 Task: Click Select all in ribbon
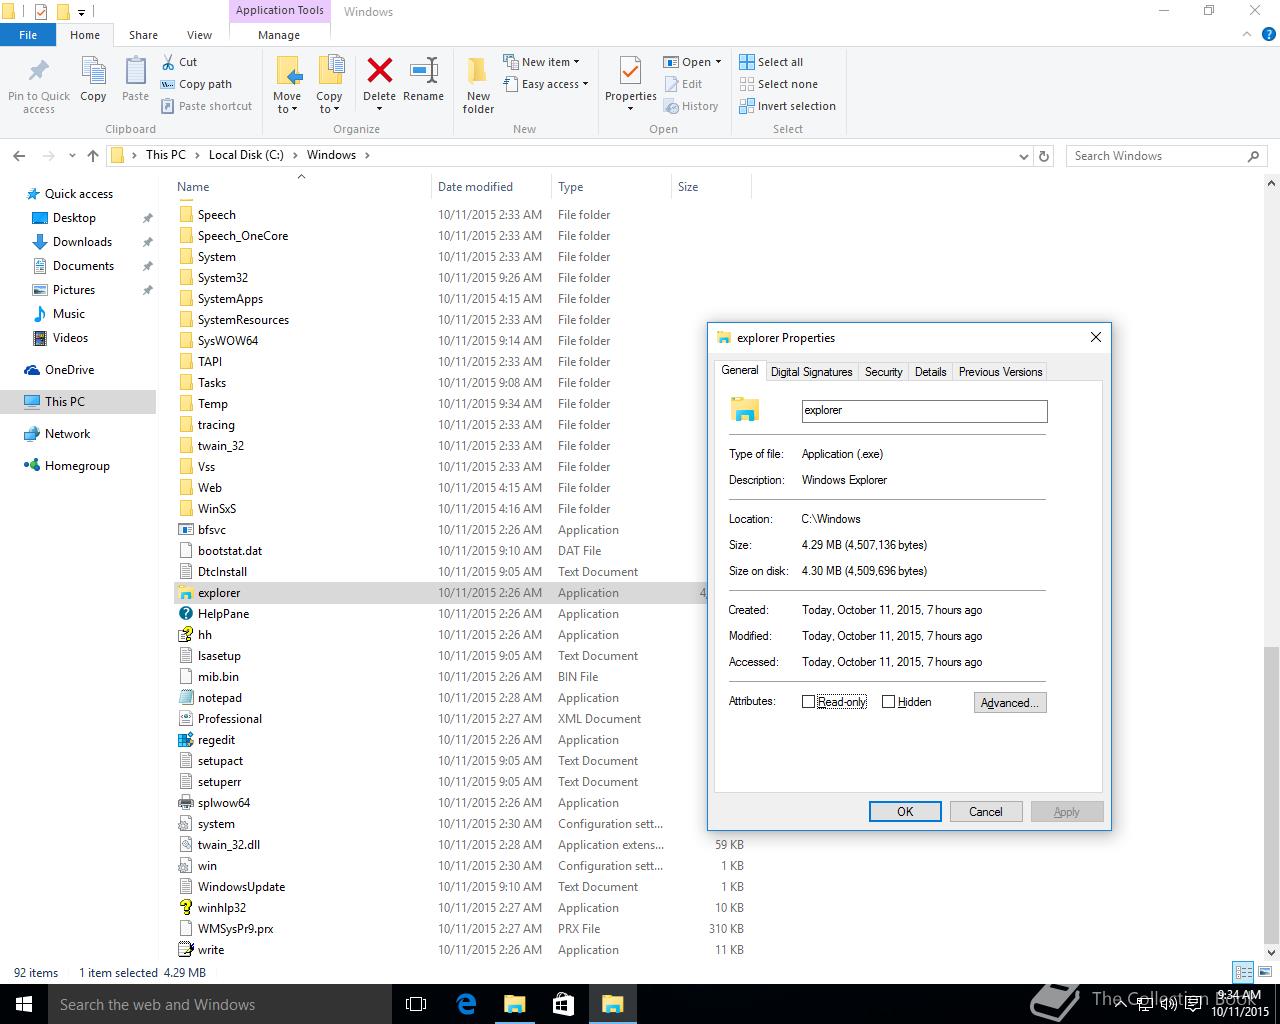tap(771, 62)
